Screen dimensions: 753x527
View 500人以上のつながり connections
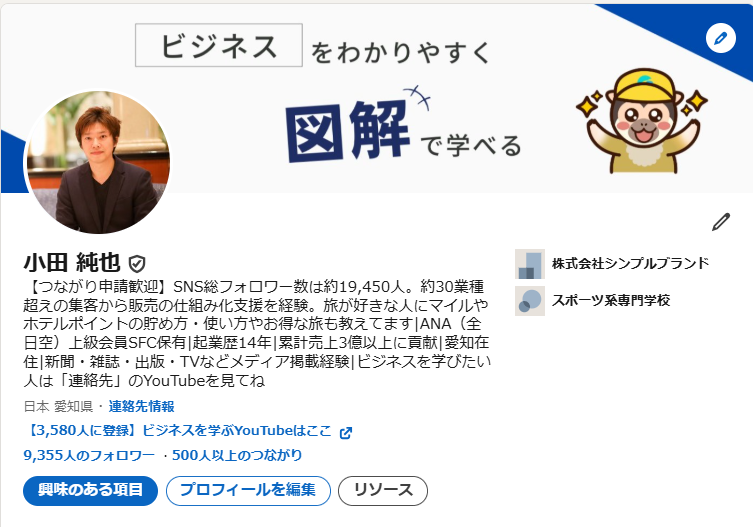(x=237, y=455)
